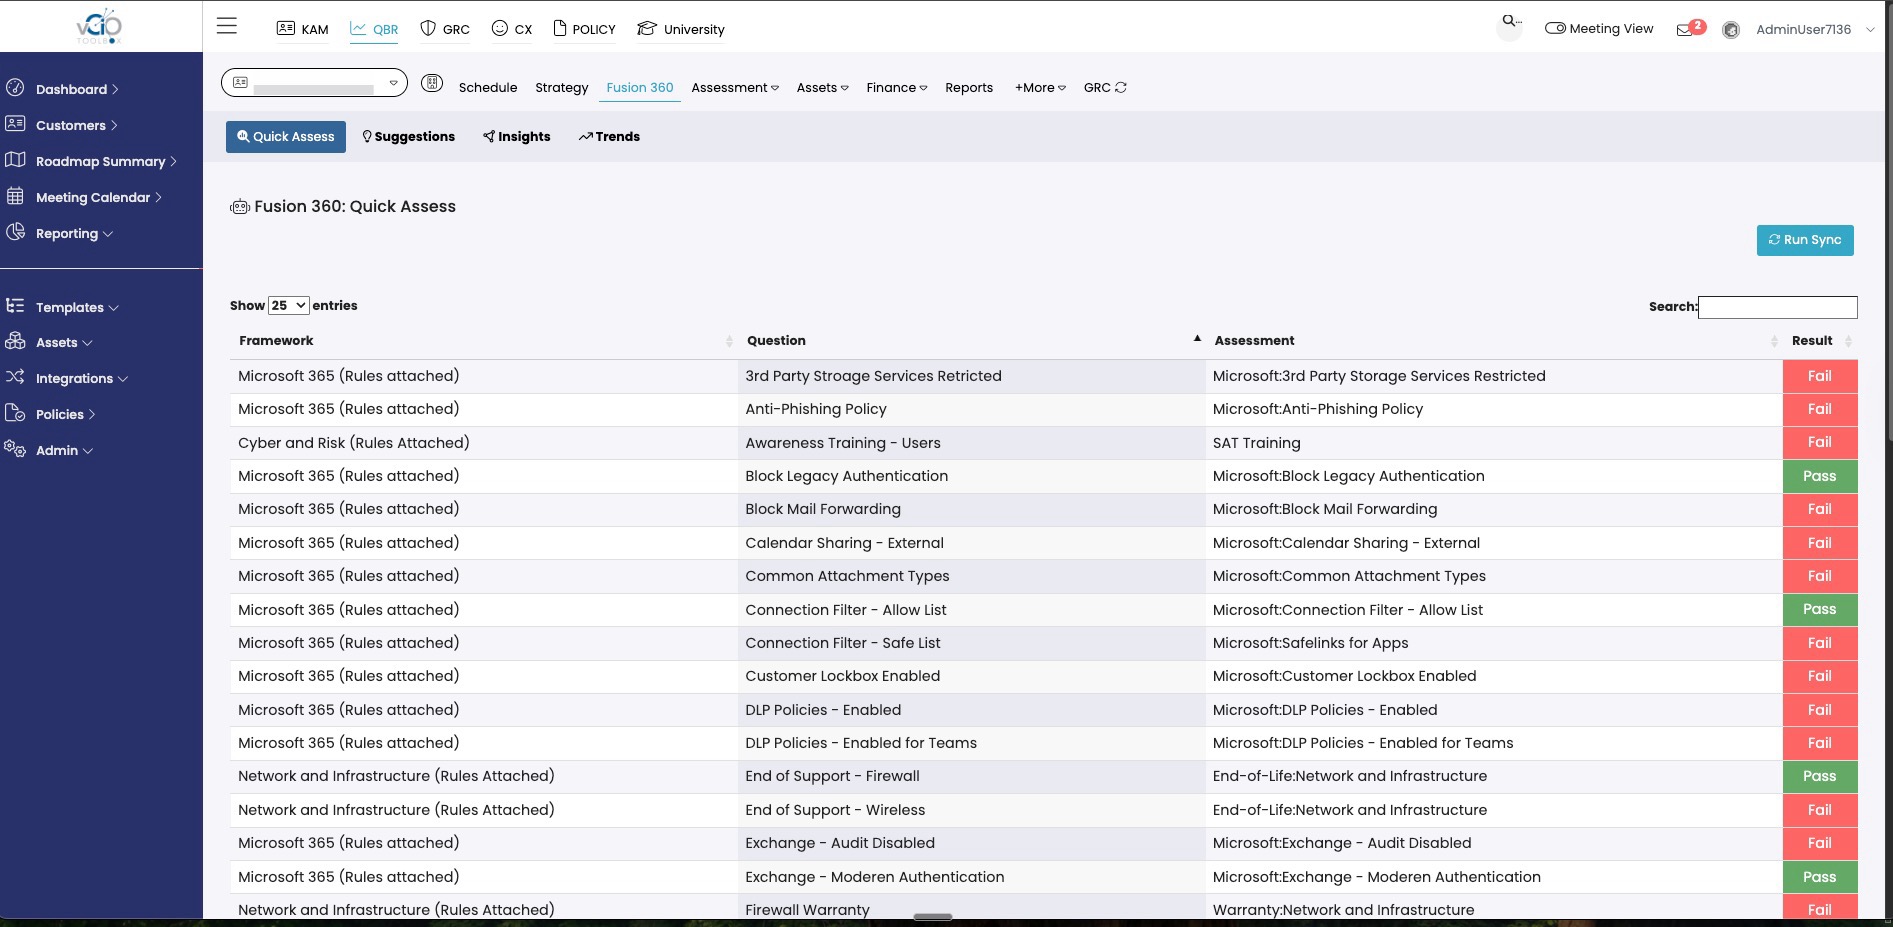1893x927 pixels.
Task: Expand the Finance menu
Action: click(x=897, y=87)
